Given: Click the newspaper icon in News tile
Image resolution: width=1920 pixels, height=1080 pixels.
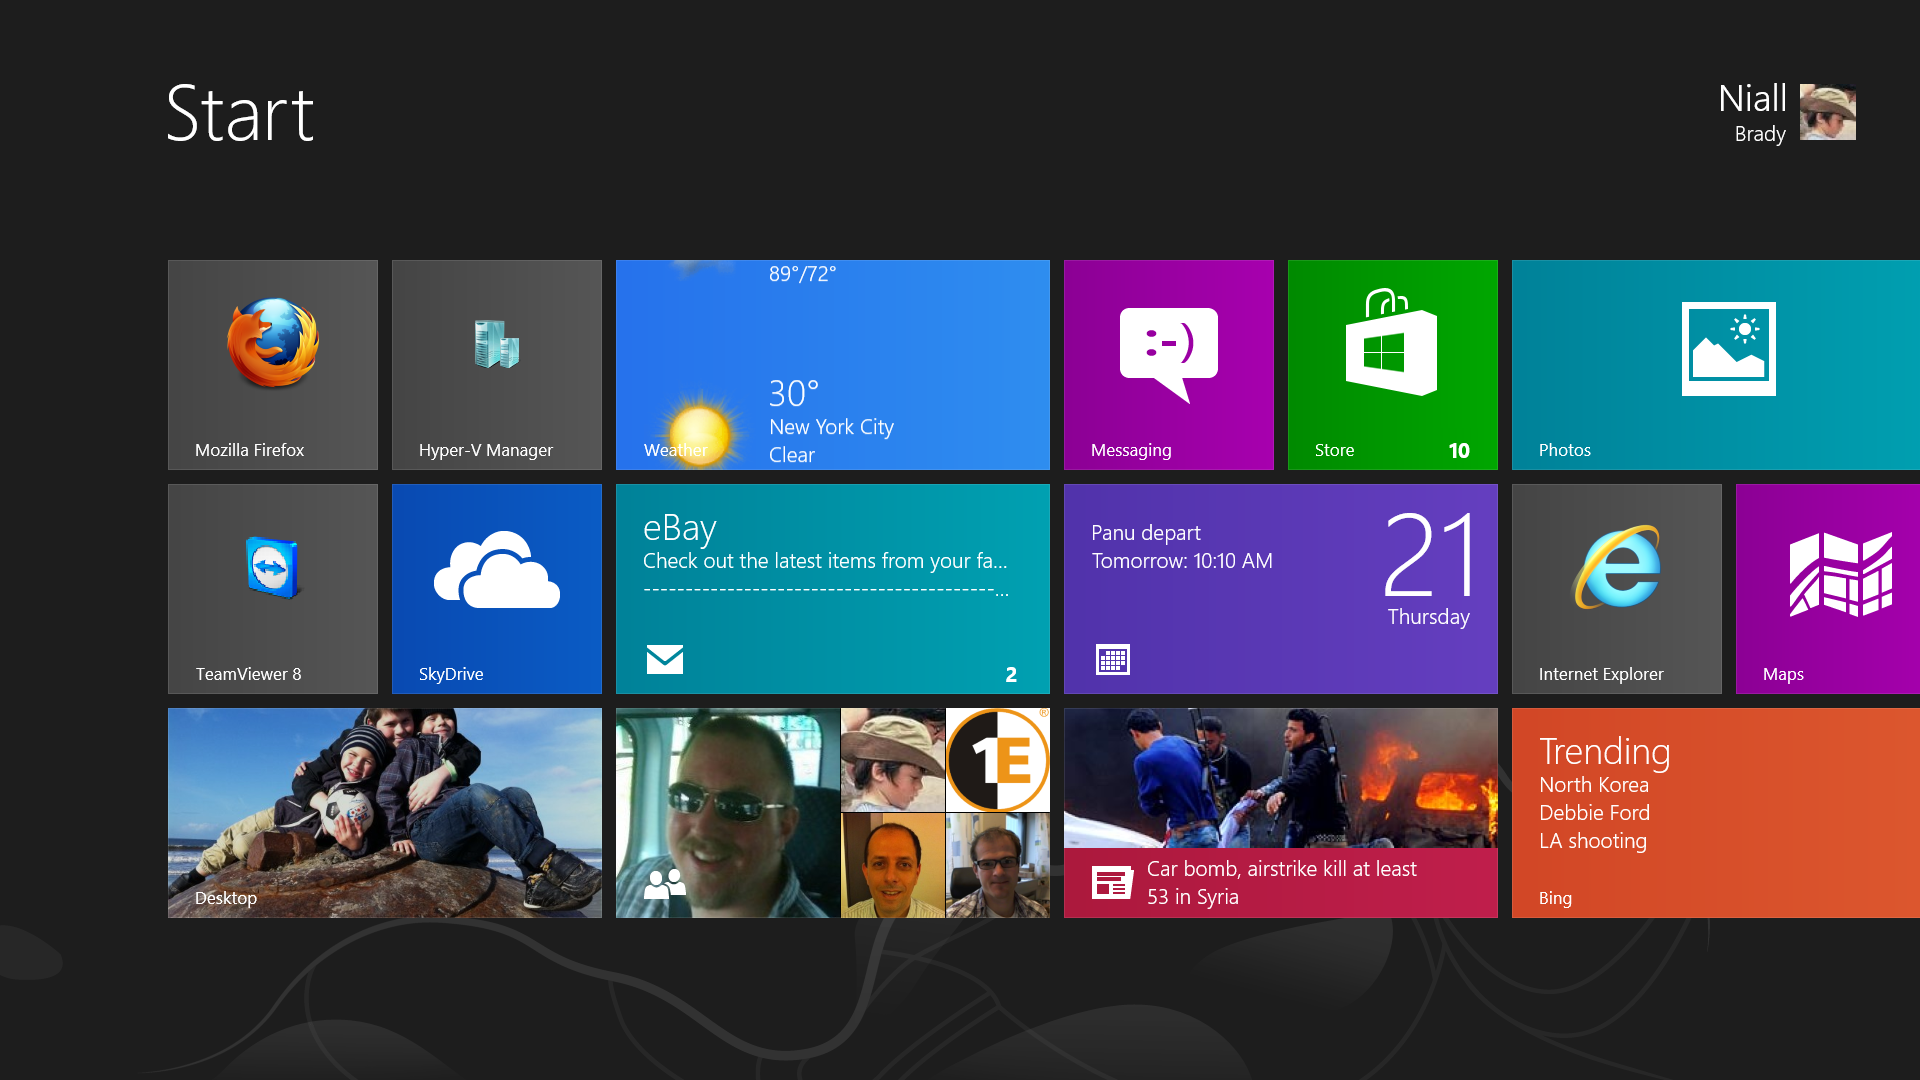Looking at the screenshot, I should (1112, 882).
